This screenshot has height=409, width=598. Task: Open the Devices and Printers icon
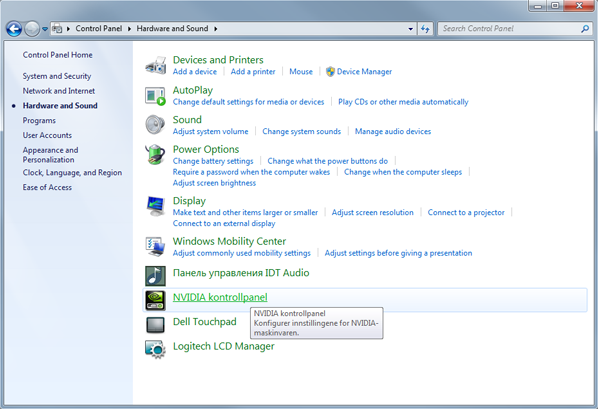tap(156, 65)
